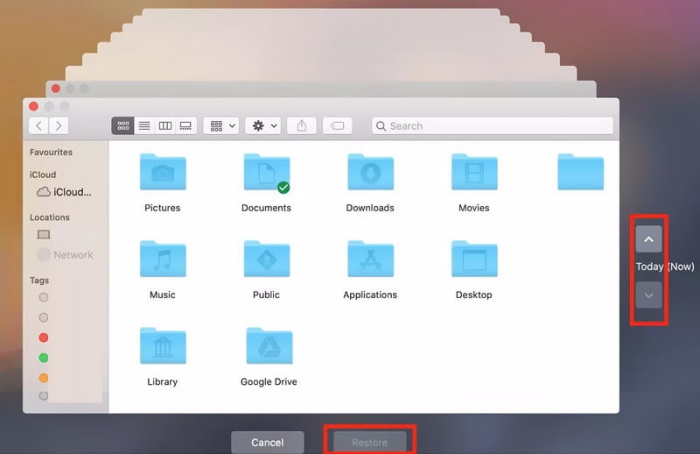
Task: Click the Cancel button
Action: point(267,442)
